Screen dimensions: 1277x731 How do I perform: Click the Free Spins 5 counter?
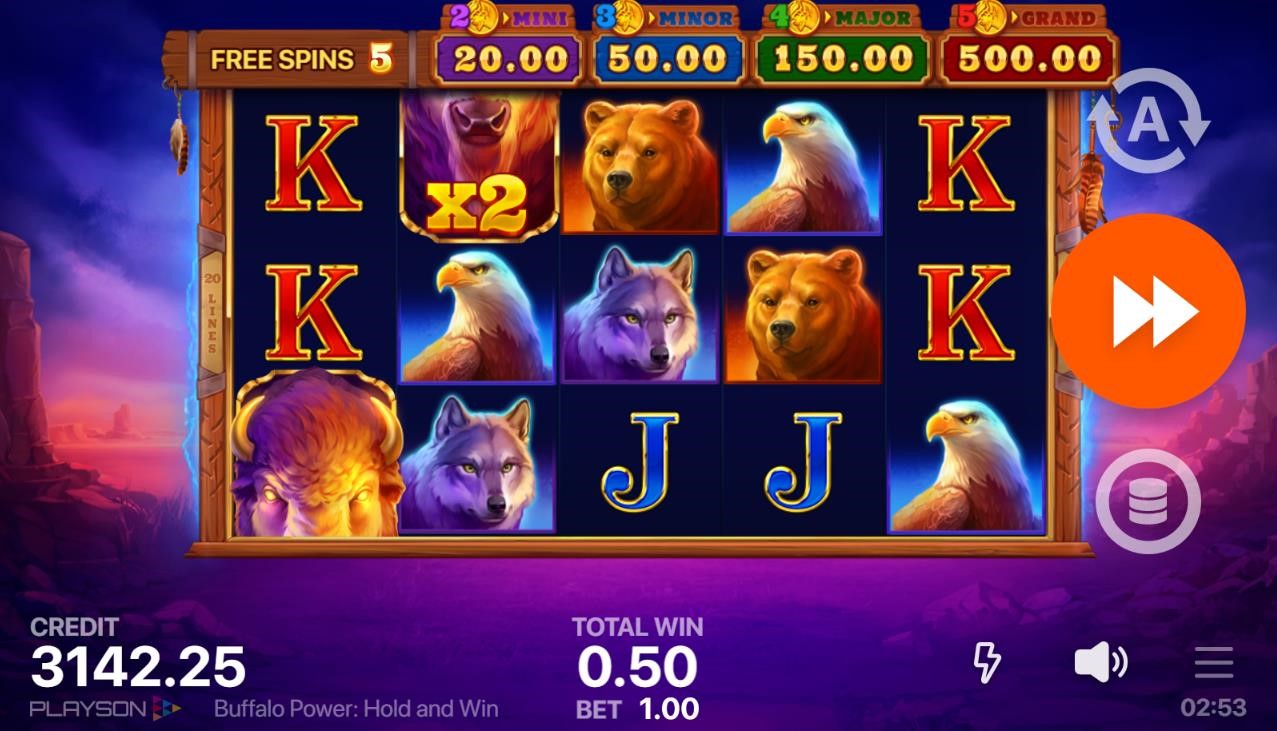(x=298, y=59)
